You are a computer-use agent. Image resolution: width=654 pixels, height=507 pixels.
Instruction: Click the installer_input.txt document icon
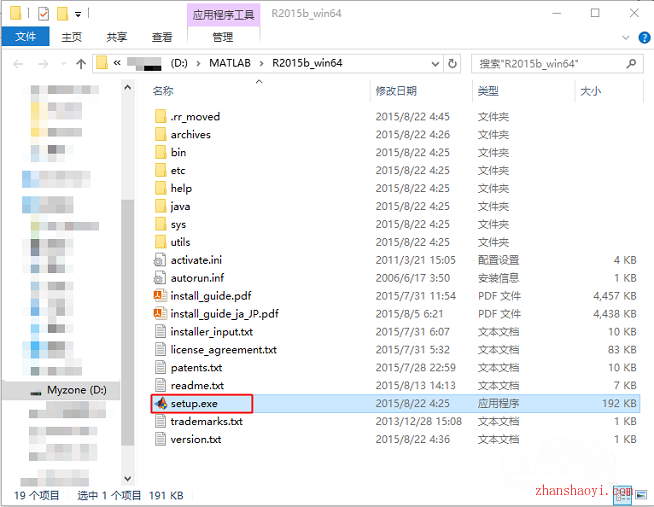[161, 332]
